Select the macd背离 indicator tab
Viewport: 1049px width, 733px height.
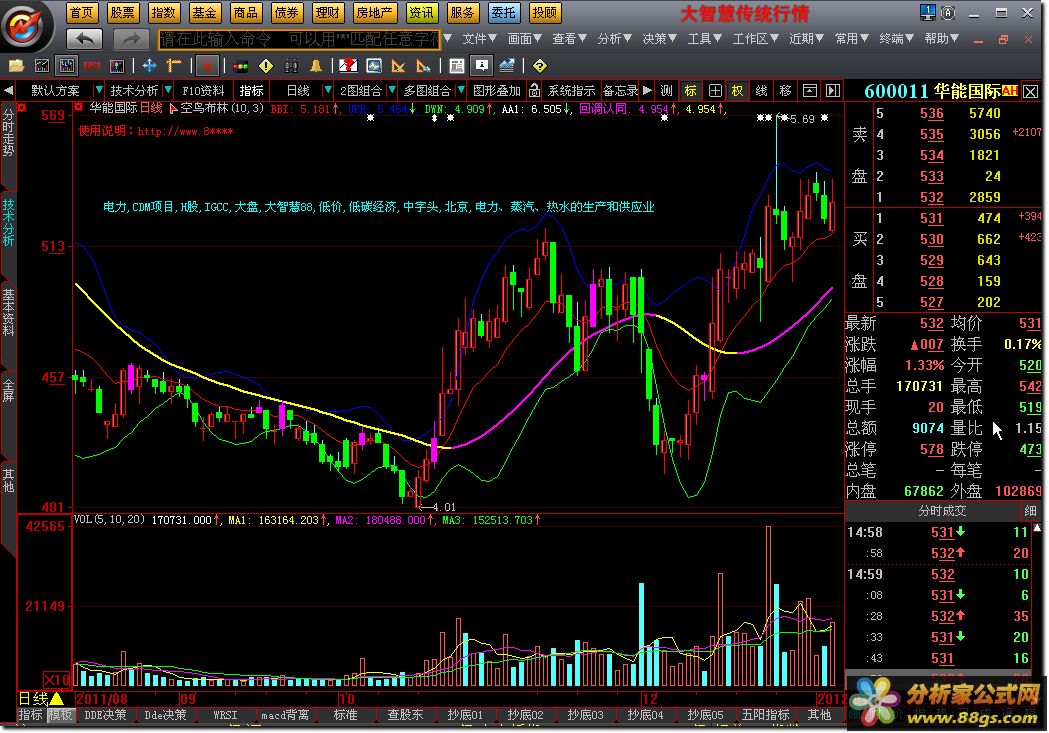(285, 715)
